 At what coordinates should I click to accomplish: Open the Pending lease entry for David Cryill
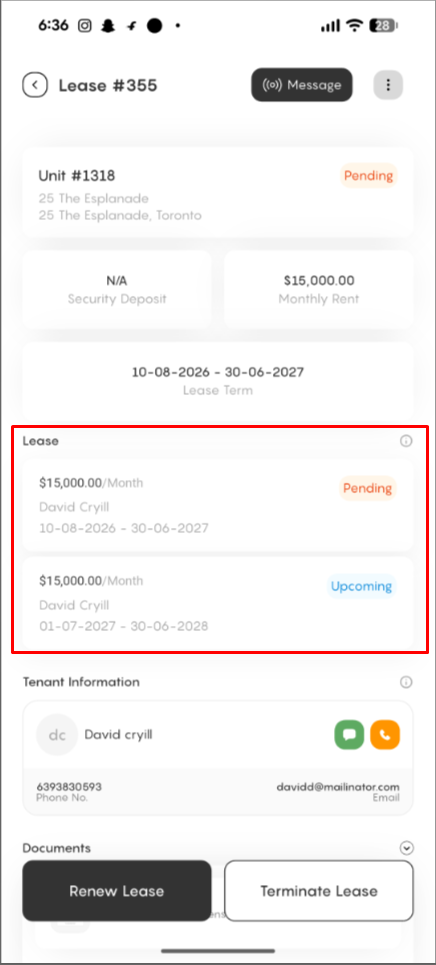pyautogui.click(x=218, y=505)
